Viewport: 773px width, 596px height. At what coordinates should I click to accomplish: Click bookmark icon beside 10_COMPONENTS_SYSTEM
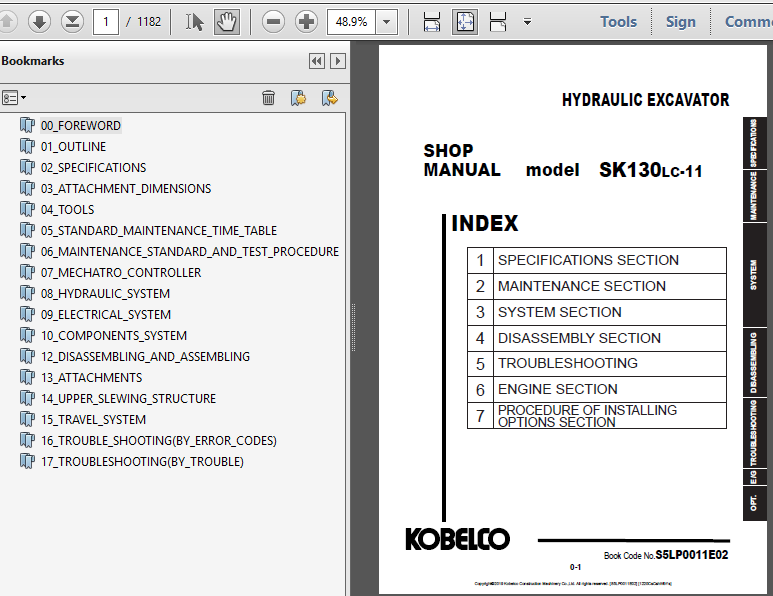(27, 335)
